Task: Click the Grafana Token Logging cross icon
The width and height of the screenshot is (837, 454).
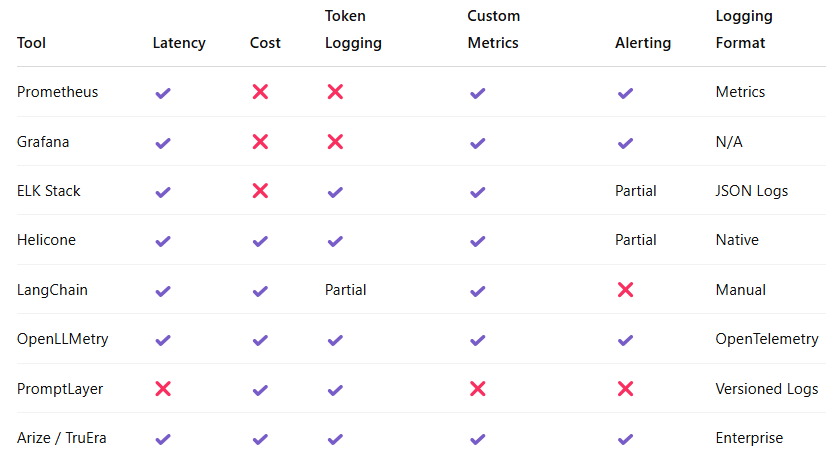Action: [x=335, y=142]
